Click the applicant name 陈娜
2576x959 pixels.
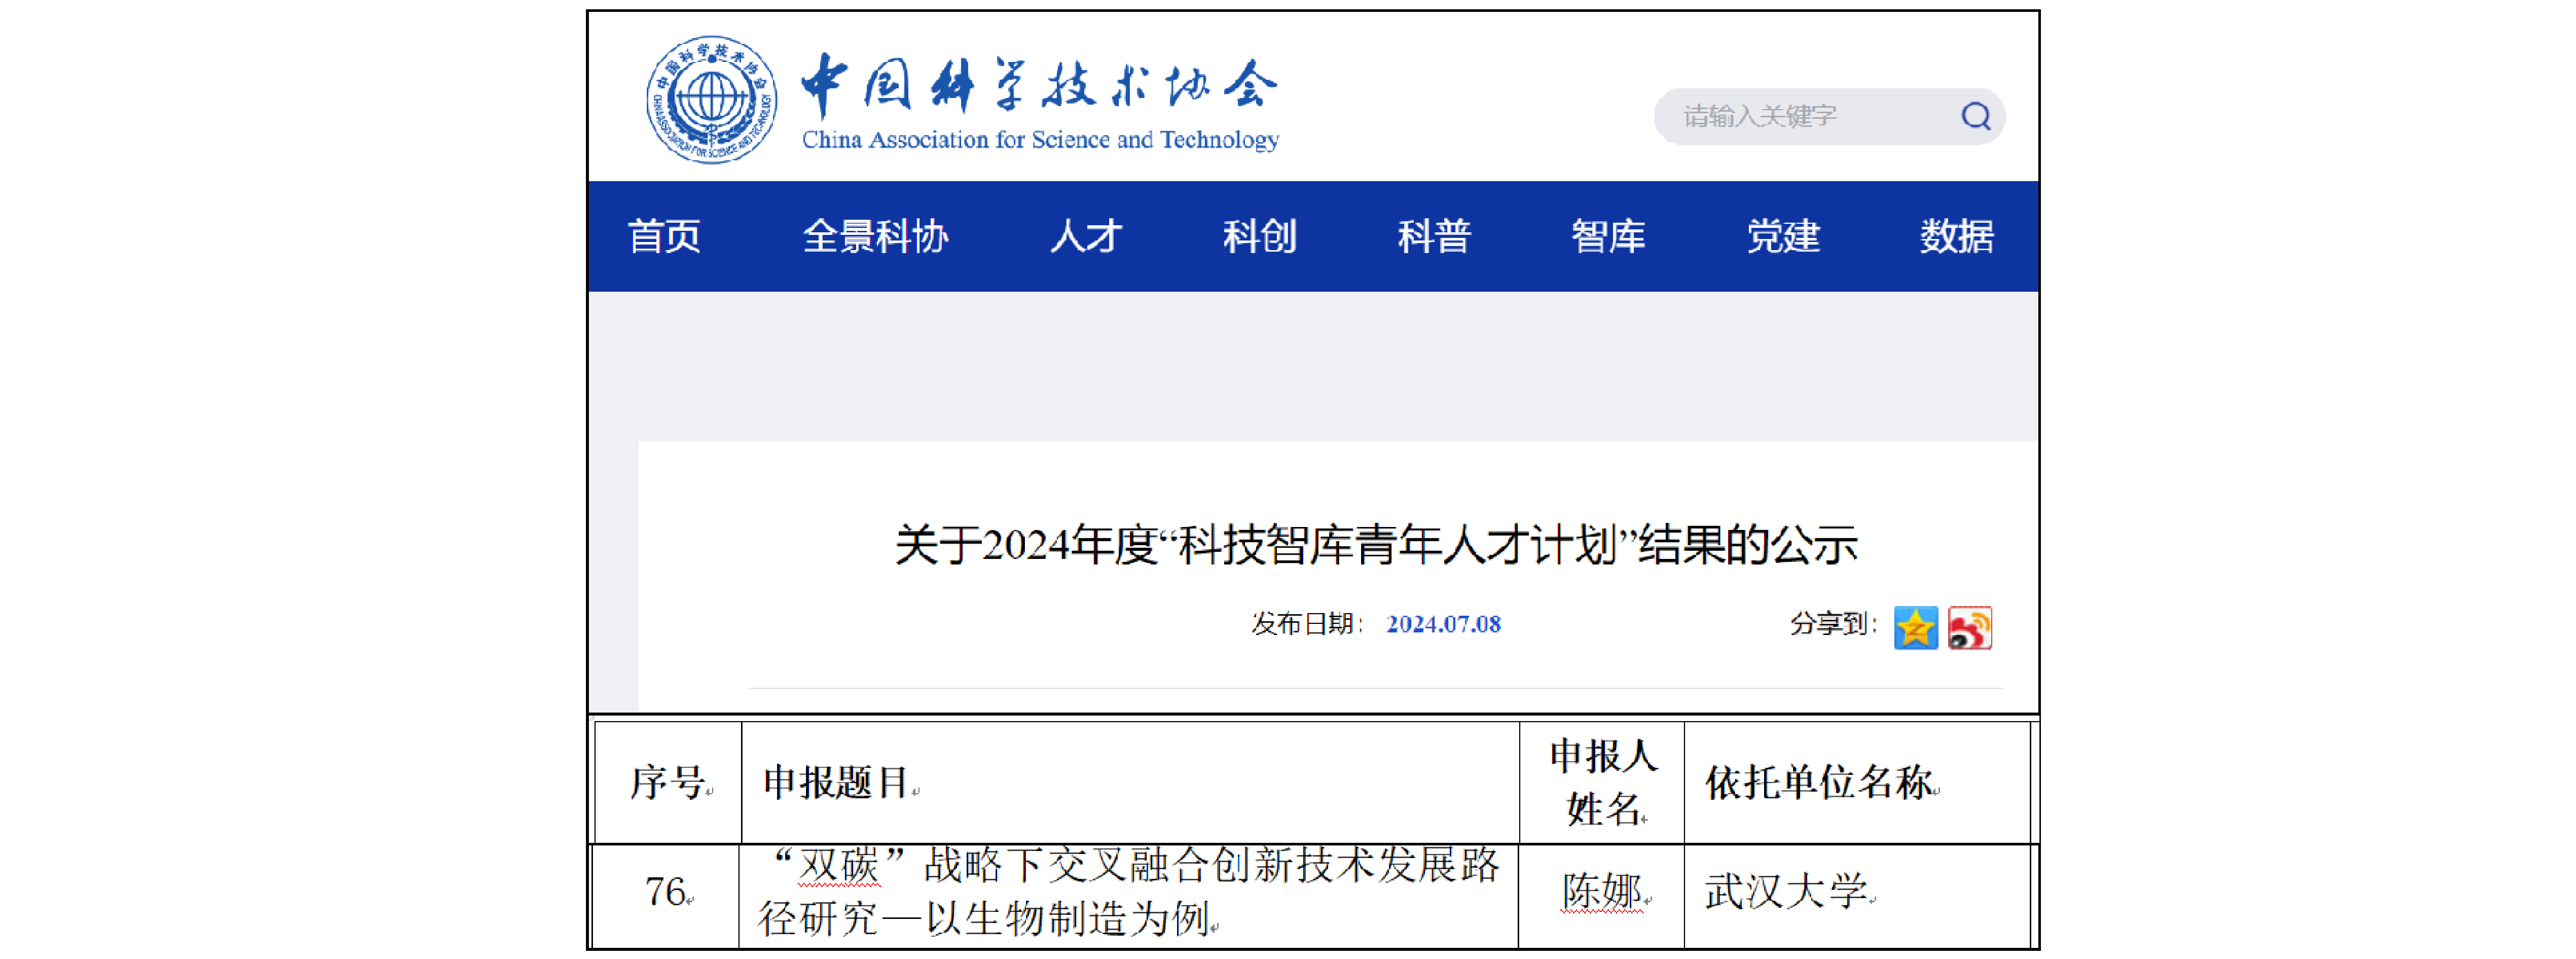[x=1602, y=891]
